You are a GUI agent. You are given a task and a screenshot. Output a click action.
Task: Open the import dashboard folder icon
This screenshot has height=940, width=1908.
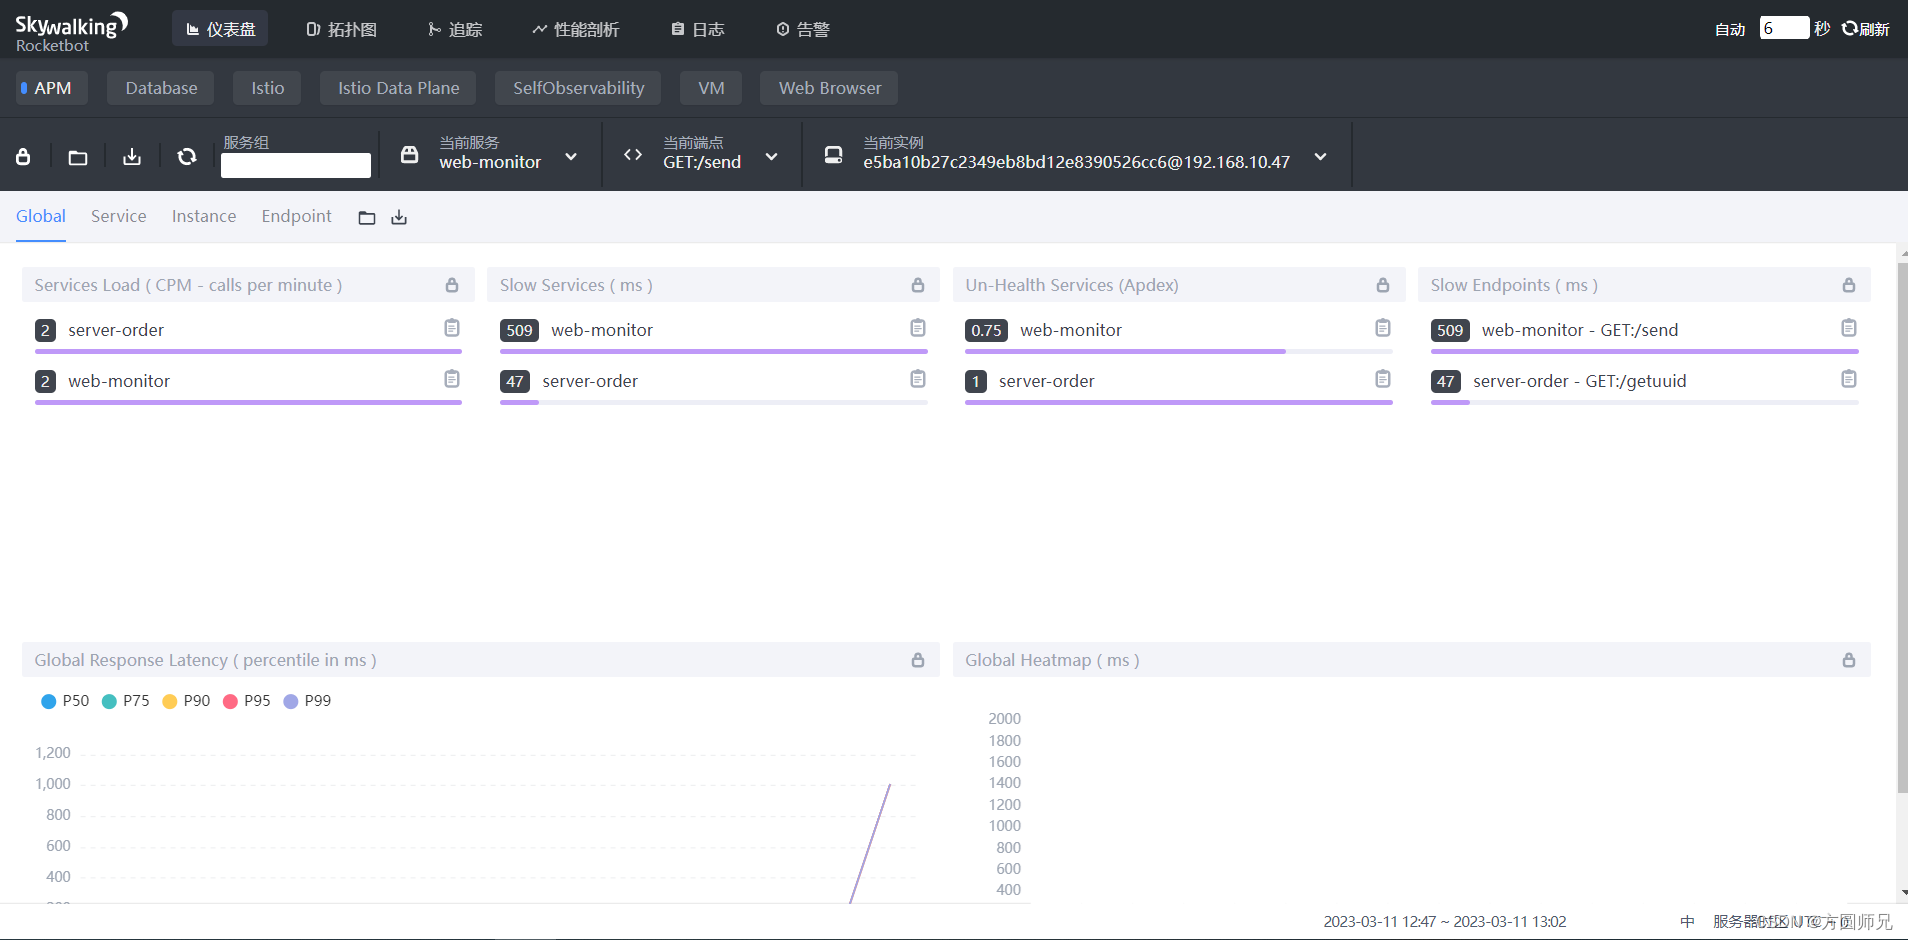click(78, 157)
